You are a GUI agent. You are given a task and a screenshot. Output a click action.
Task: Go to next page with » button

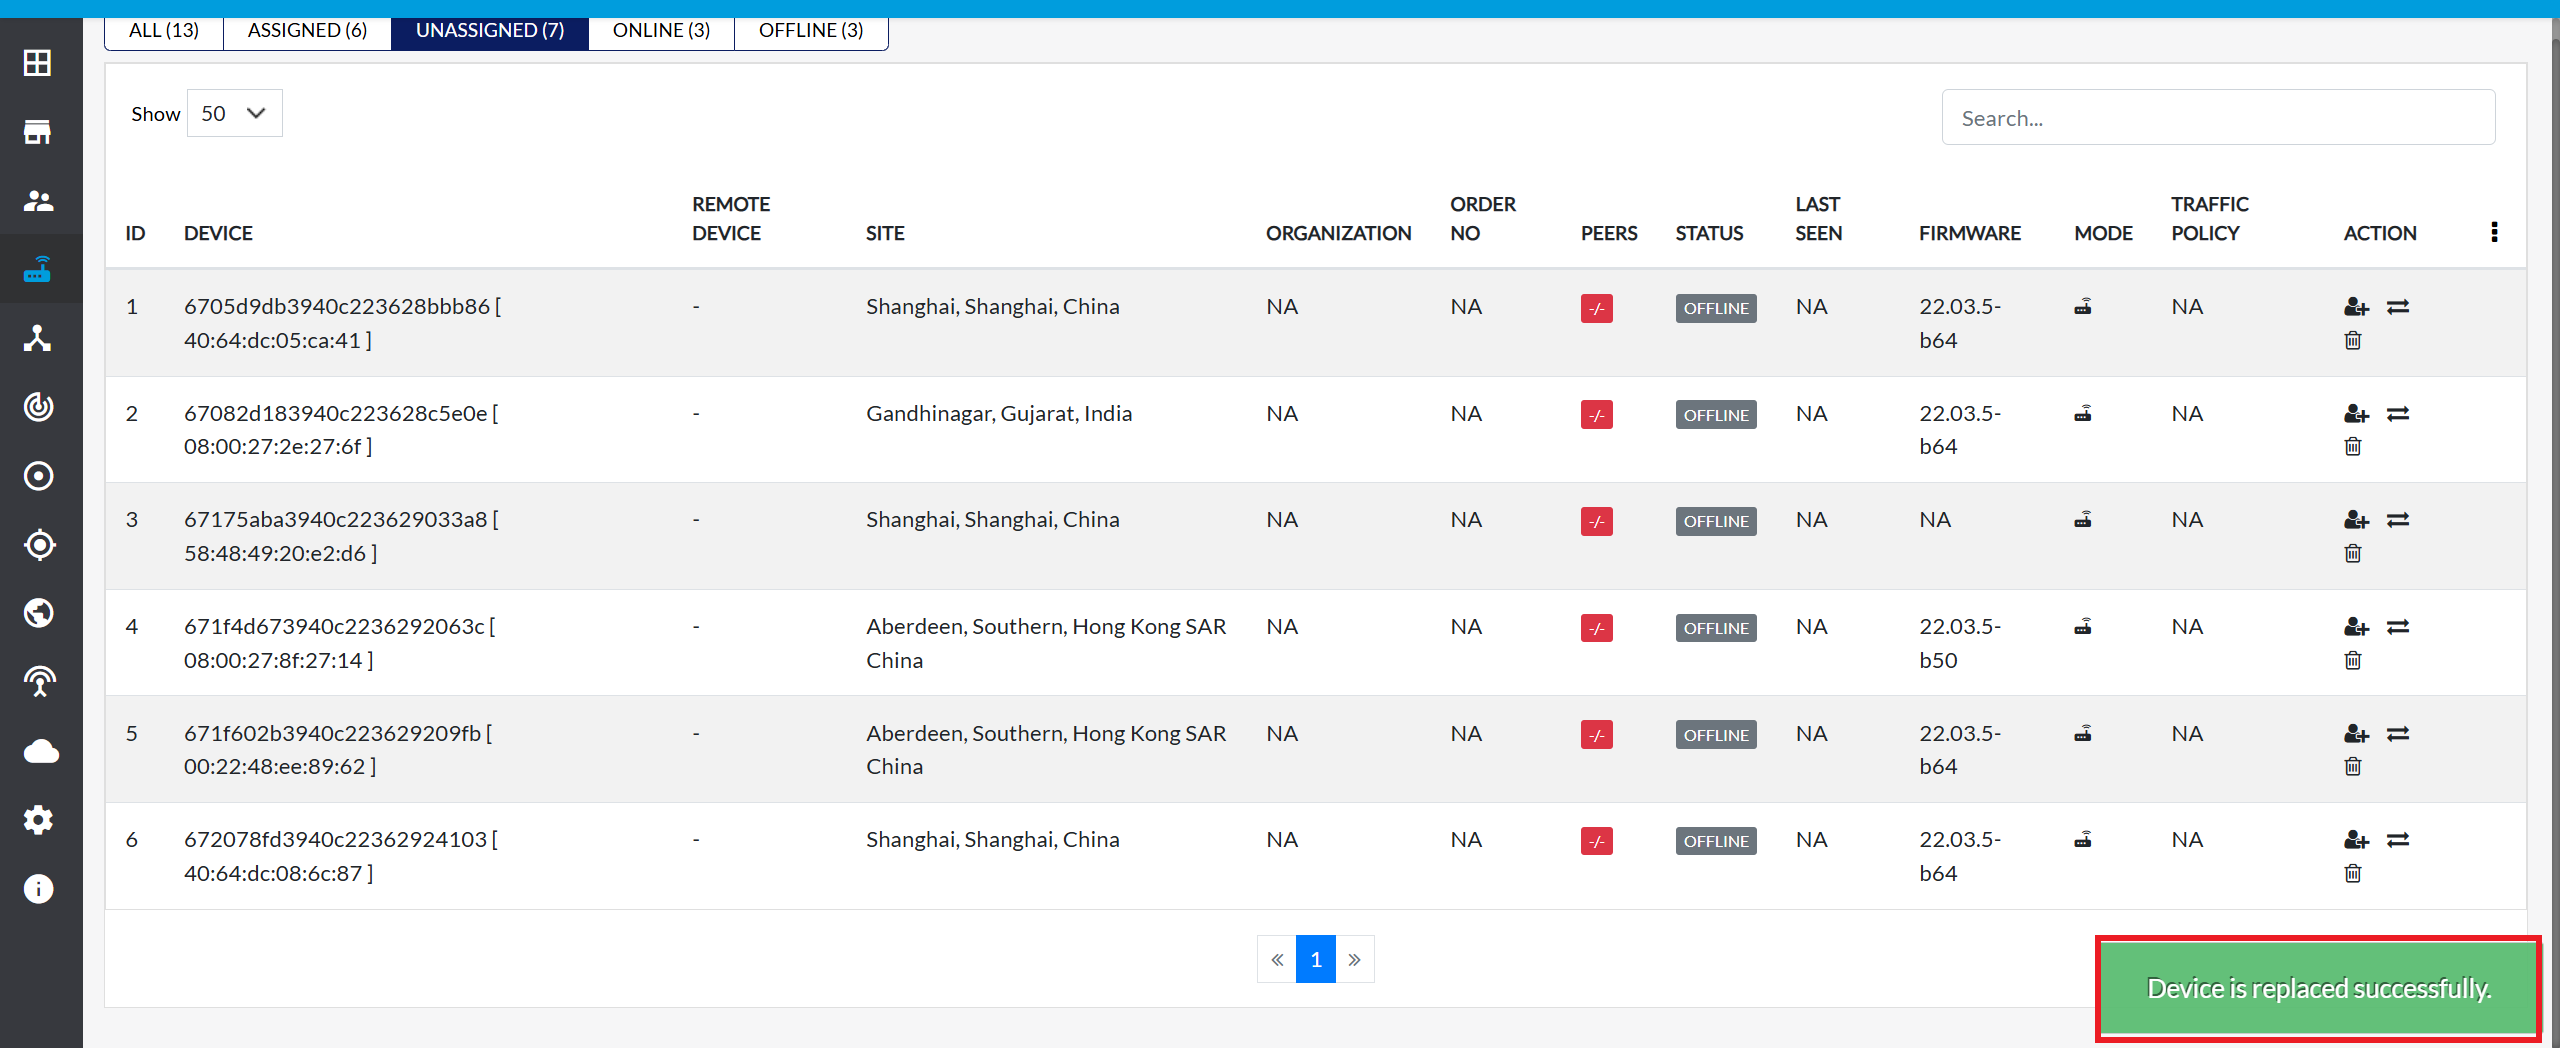(1355, 959)
